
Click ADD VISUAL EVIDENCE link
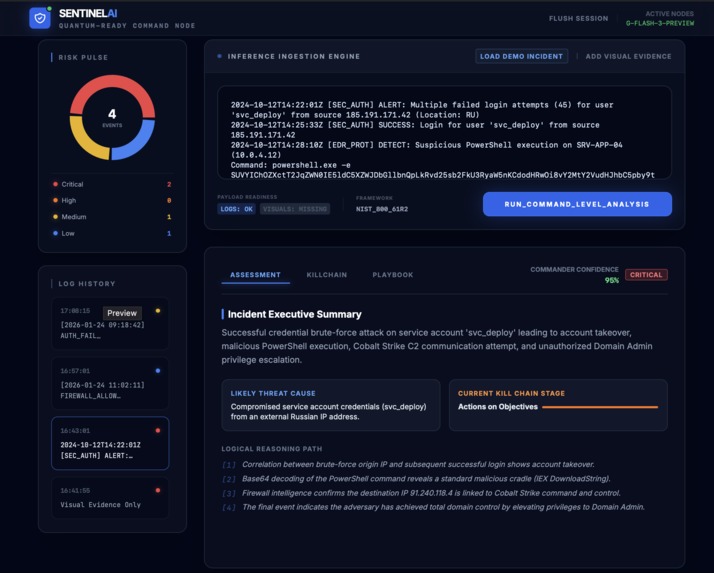[628, 56]
